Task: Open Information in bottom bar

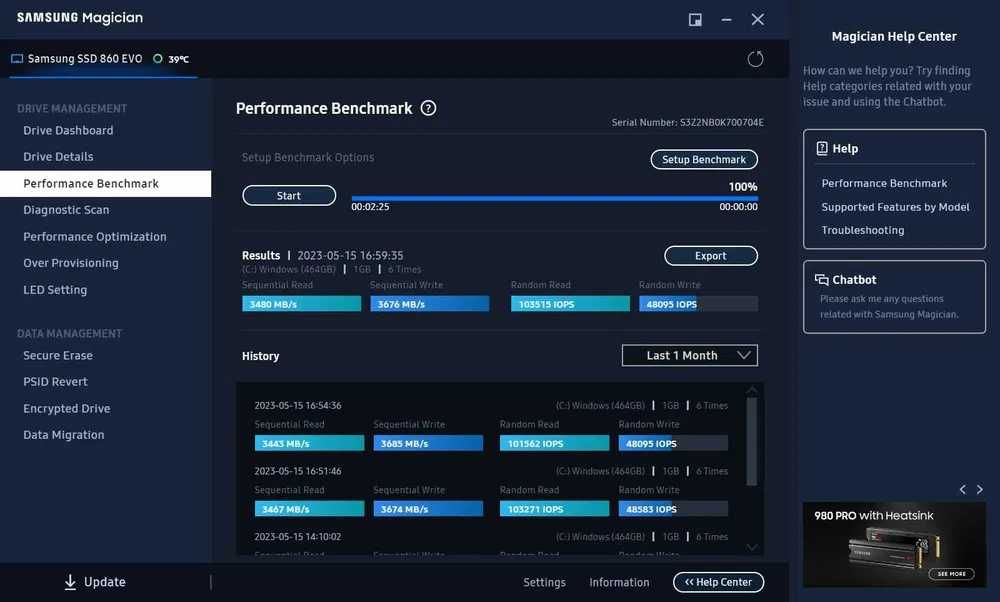Action: pos(619,582)
